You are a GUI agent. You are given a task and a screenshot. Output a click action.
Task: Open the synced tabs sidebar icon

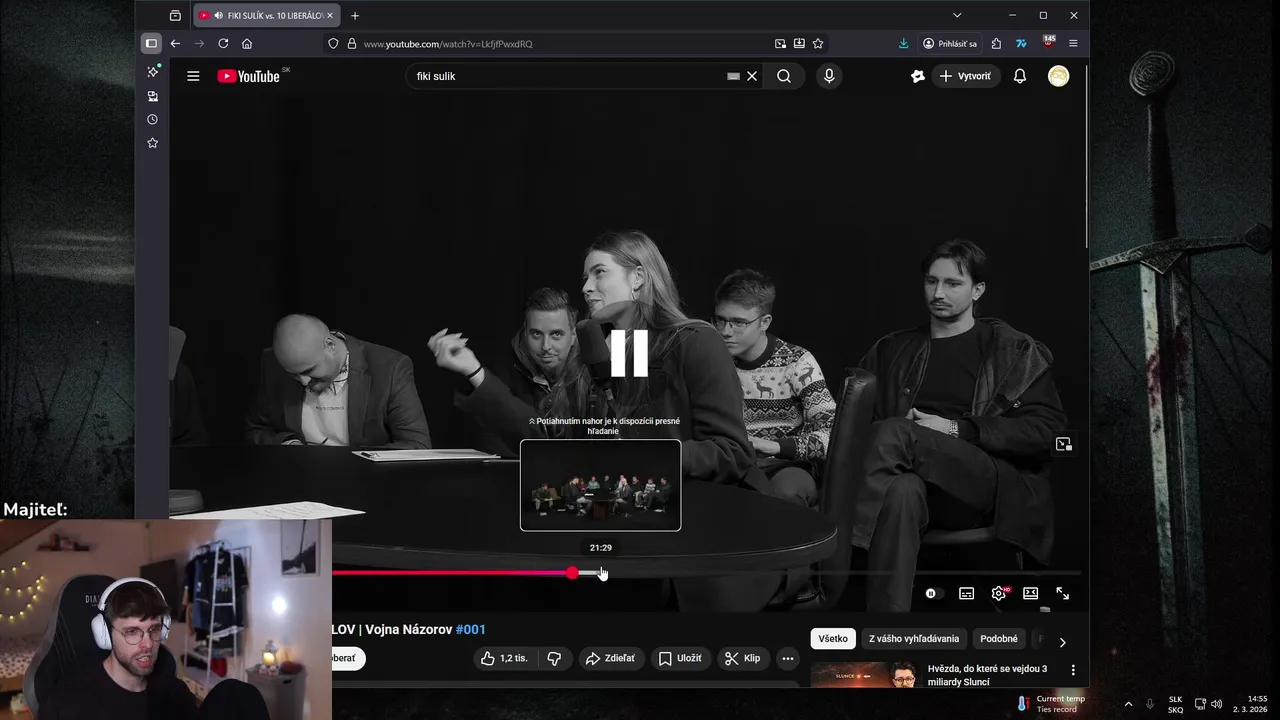point(152,96)
